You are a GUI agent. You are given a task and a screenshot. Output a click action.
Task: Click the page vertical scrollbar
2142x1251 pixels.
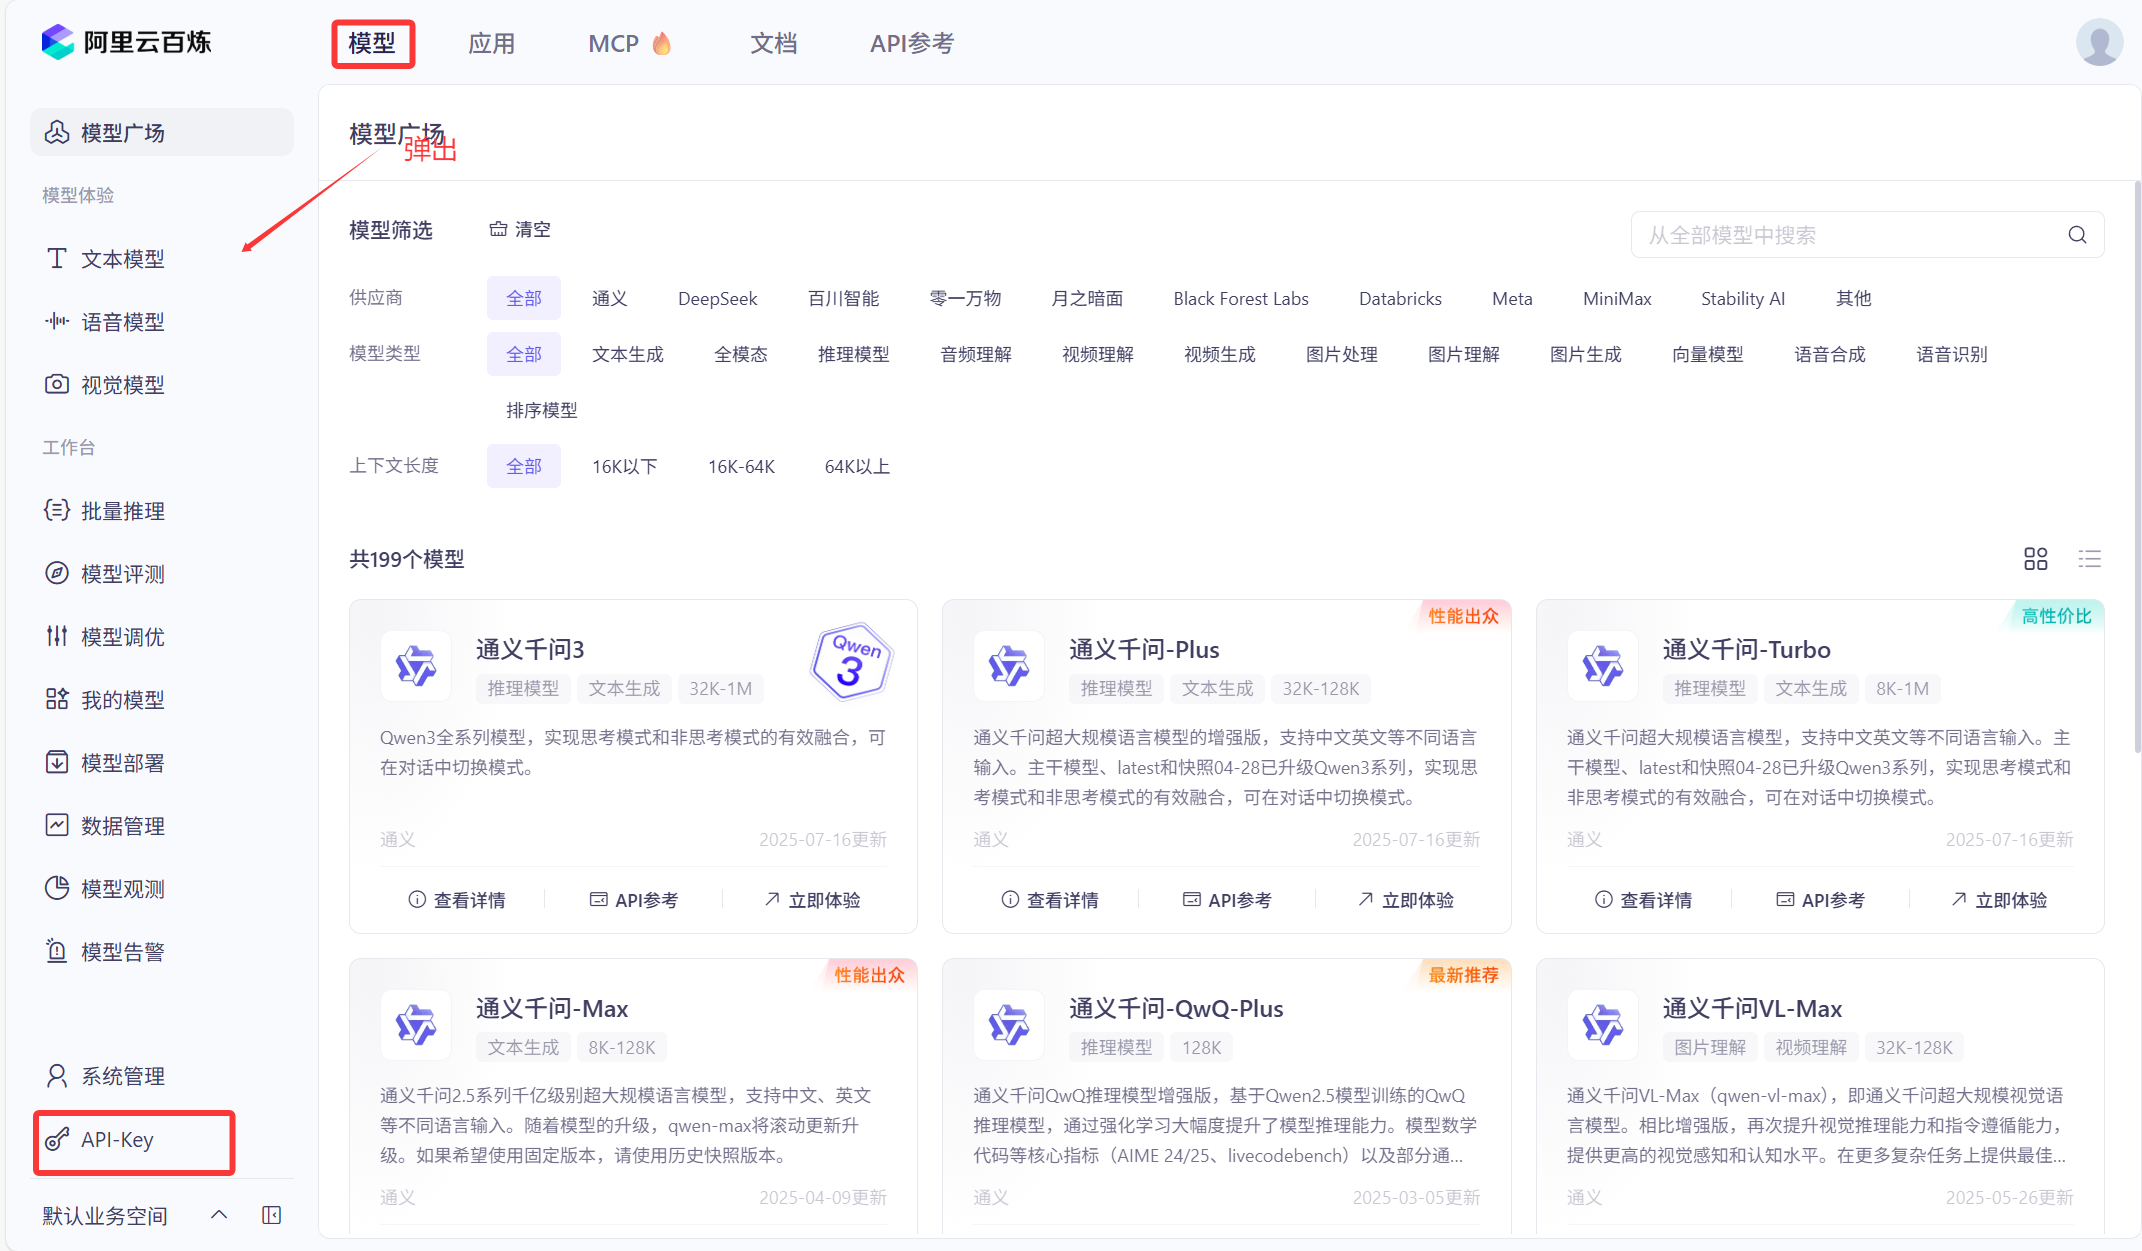pos(2137,466)
